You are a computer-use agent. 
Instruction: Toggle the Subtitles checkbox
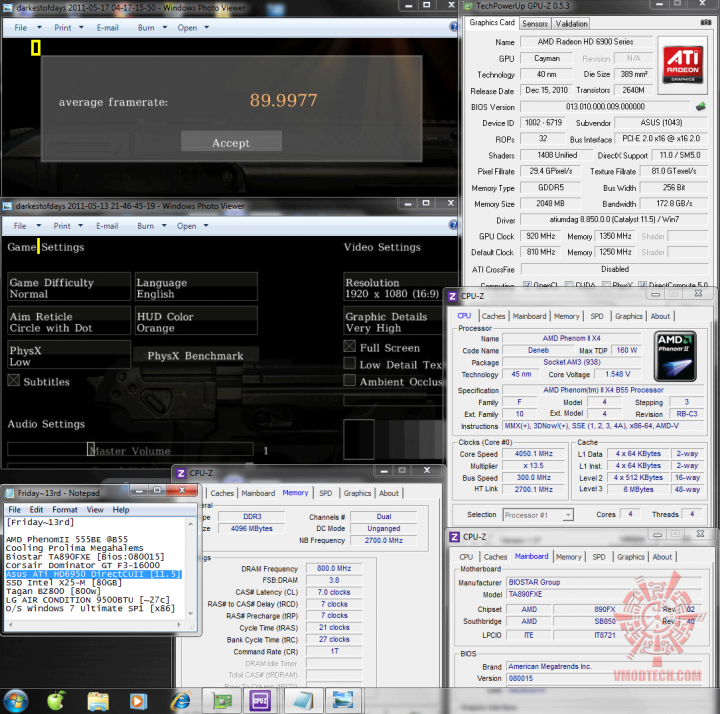[13, 380]
